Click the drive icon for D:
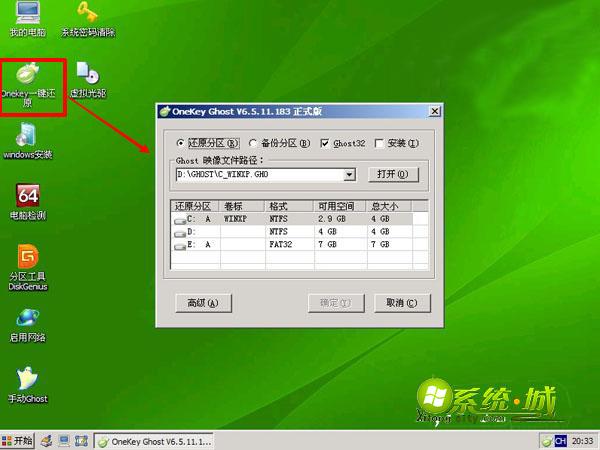The width and height of the screenshot is (600, 450). [180, 233]
